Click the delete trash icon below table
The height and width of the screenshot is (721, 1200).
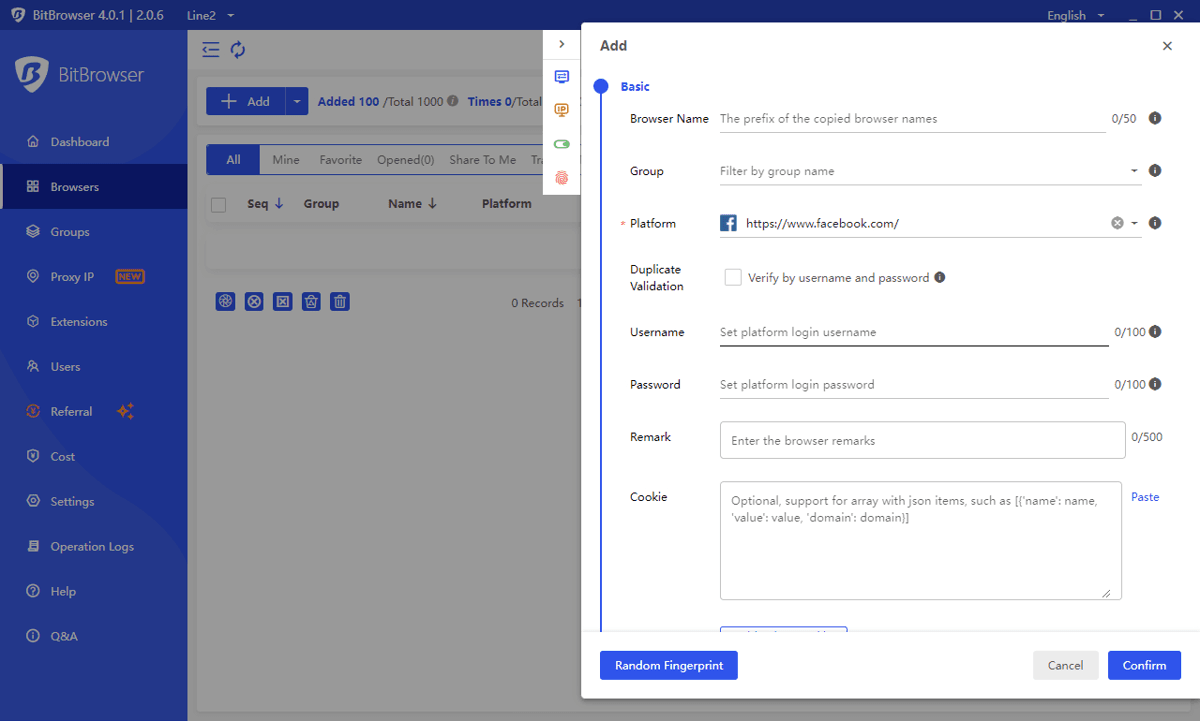pyautogui.click(x=340, y=301)
